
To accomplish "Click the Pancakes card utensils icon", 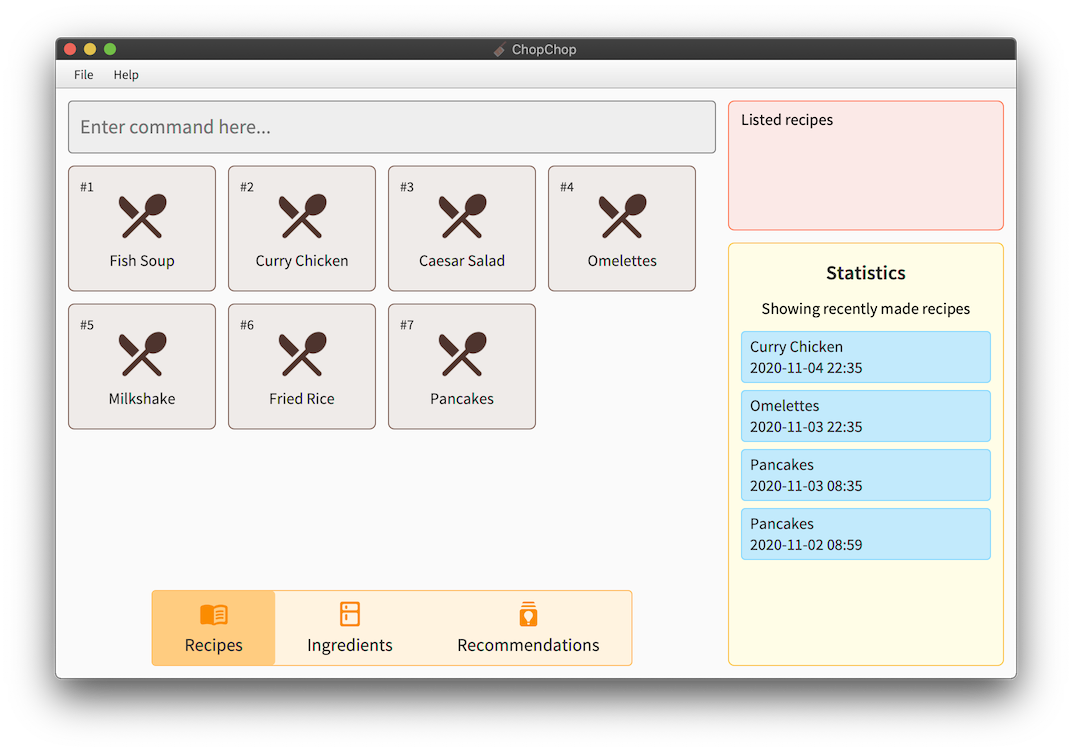I will coord(462,354).
